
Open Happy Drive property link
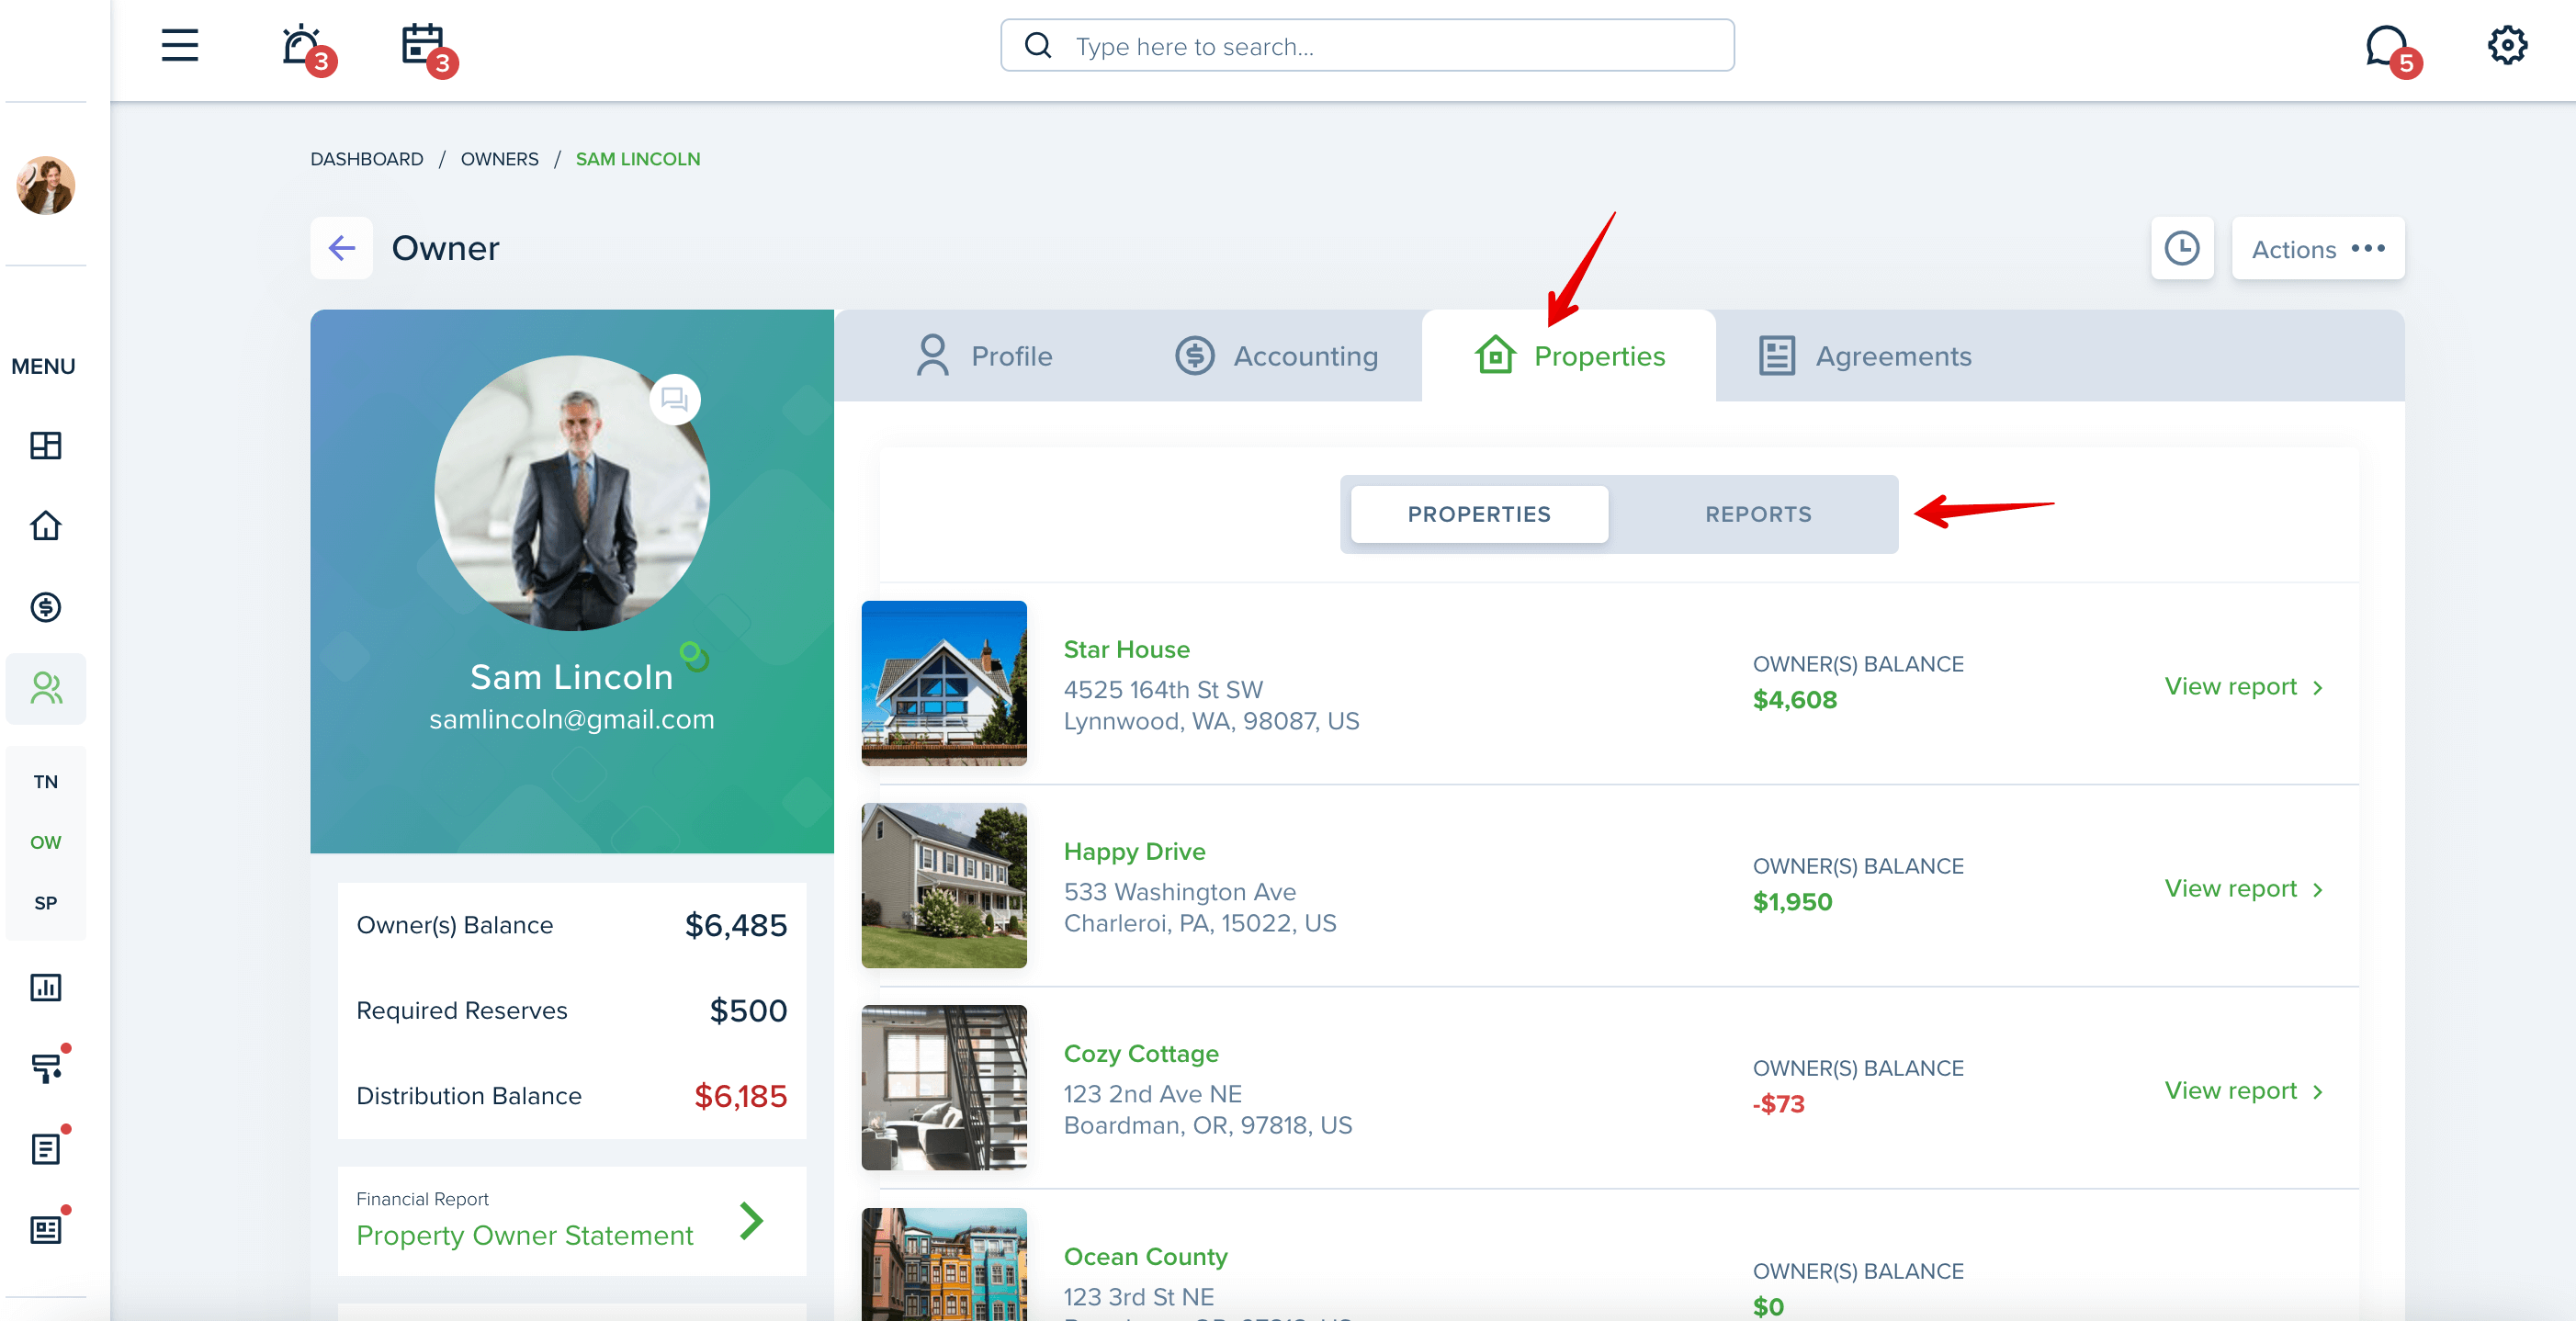point(1134,851)
